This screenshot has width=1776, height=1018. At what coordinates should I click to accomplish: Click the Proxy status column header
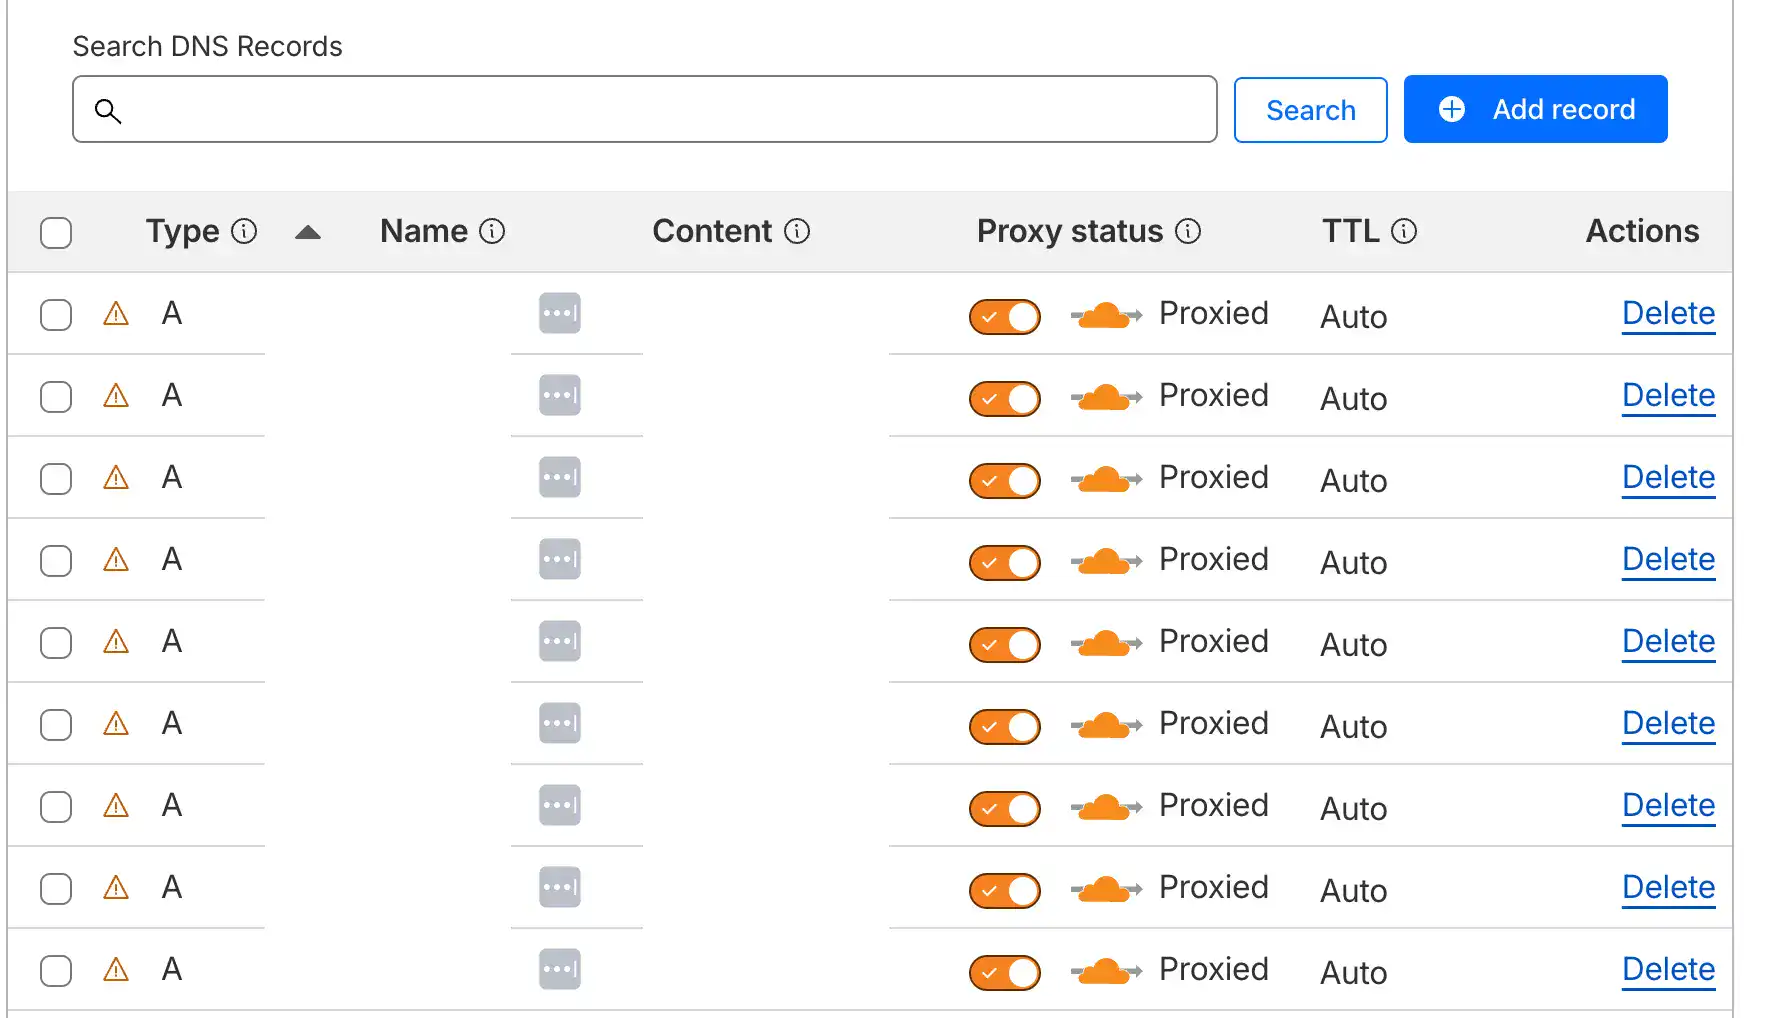(1070, 231)
